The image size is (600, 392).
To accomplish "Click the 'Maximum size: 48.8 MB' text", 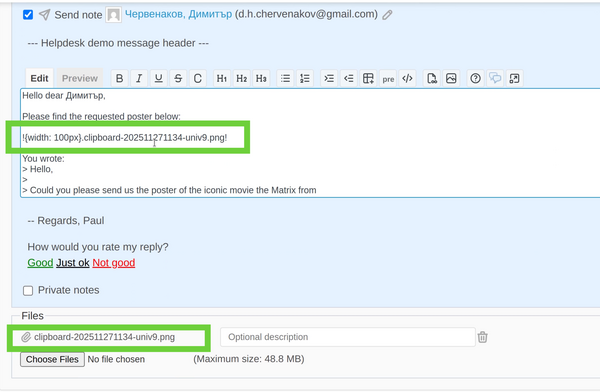I will 249,359.
